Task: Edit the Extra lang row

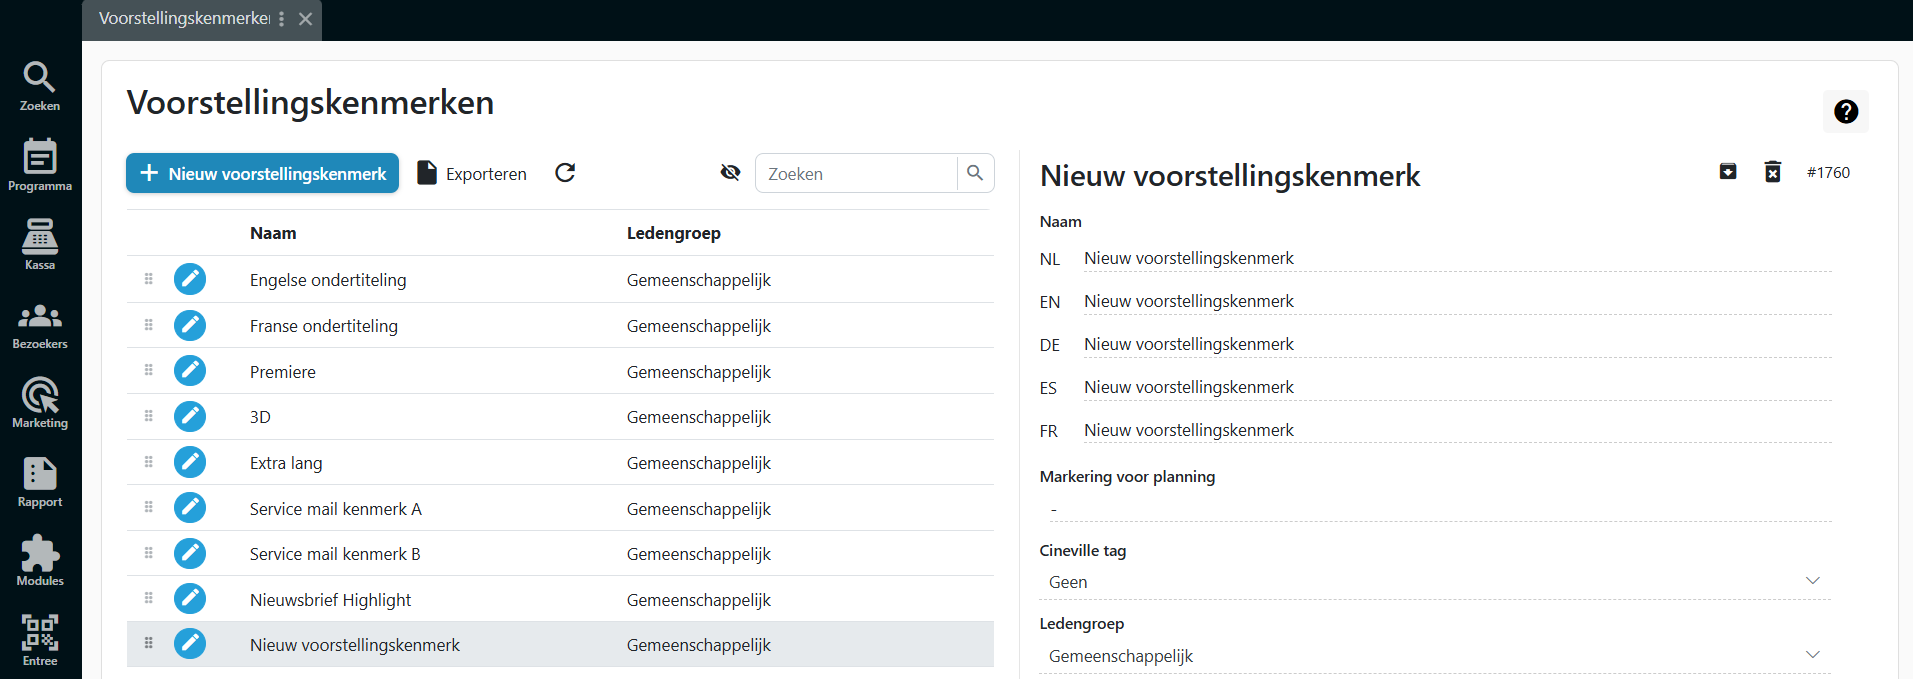Action: (190, 462)
